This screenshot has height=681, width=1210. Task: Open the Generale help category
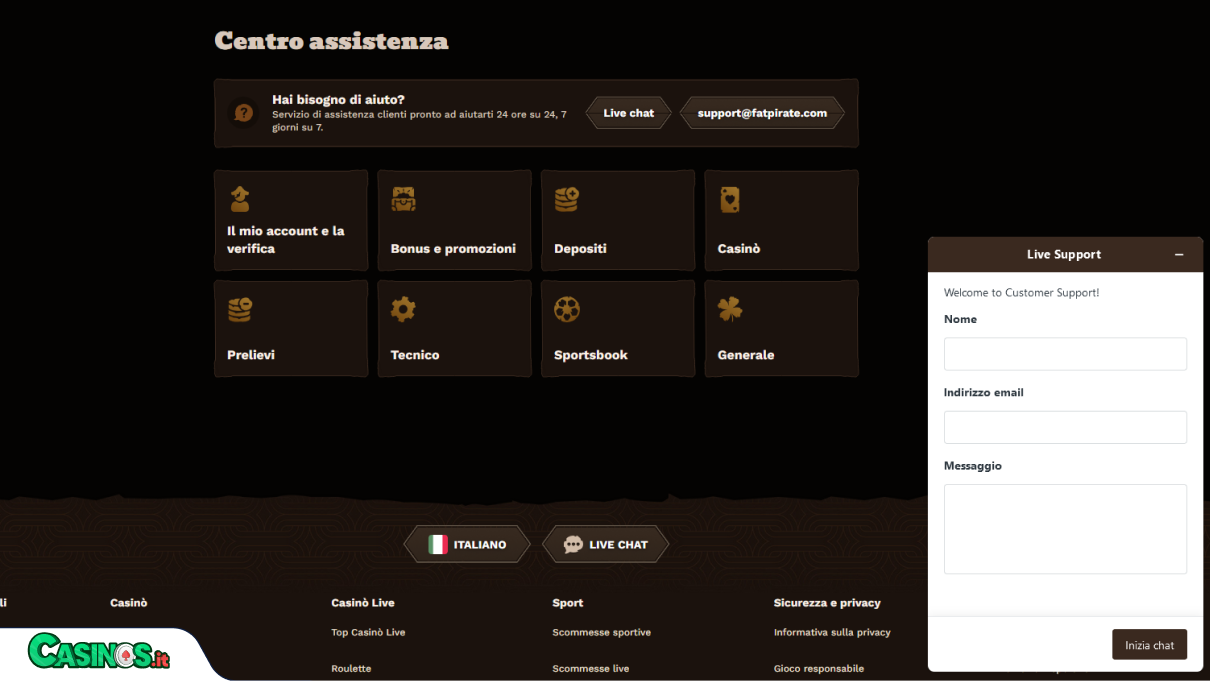tap(781, 328)
